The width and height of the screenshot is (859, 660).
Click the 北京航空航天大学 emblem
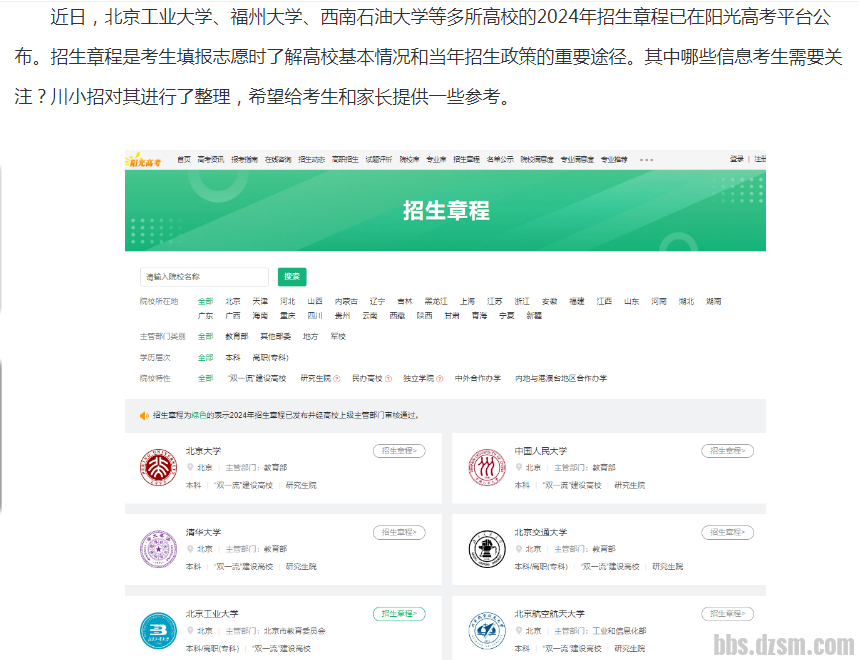[x=488, y=629]
